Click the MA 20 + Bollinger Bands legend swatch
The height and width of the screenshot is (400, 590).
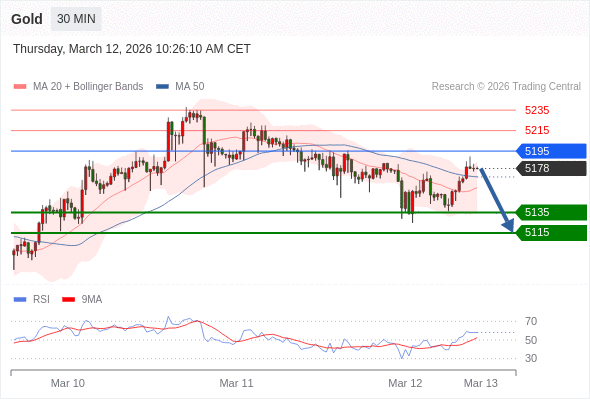coord(20,87)
